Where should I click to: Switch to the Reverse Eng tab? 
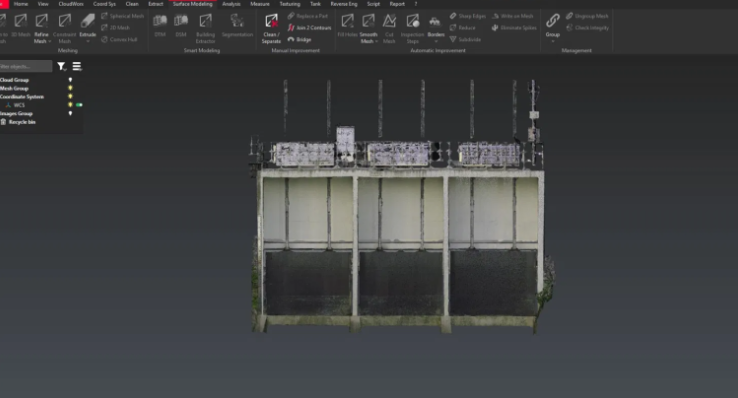click(x=344, y=4)
